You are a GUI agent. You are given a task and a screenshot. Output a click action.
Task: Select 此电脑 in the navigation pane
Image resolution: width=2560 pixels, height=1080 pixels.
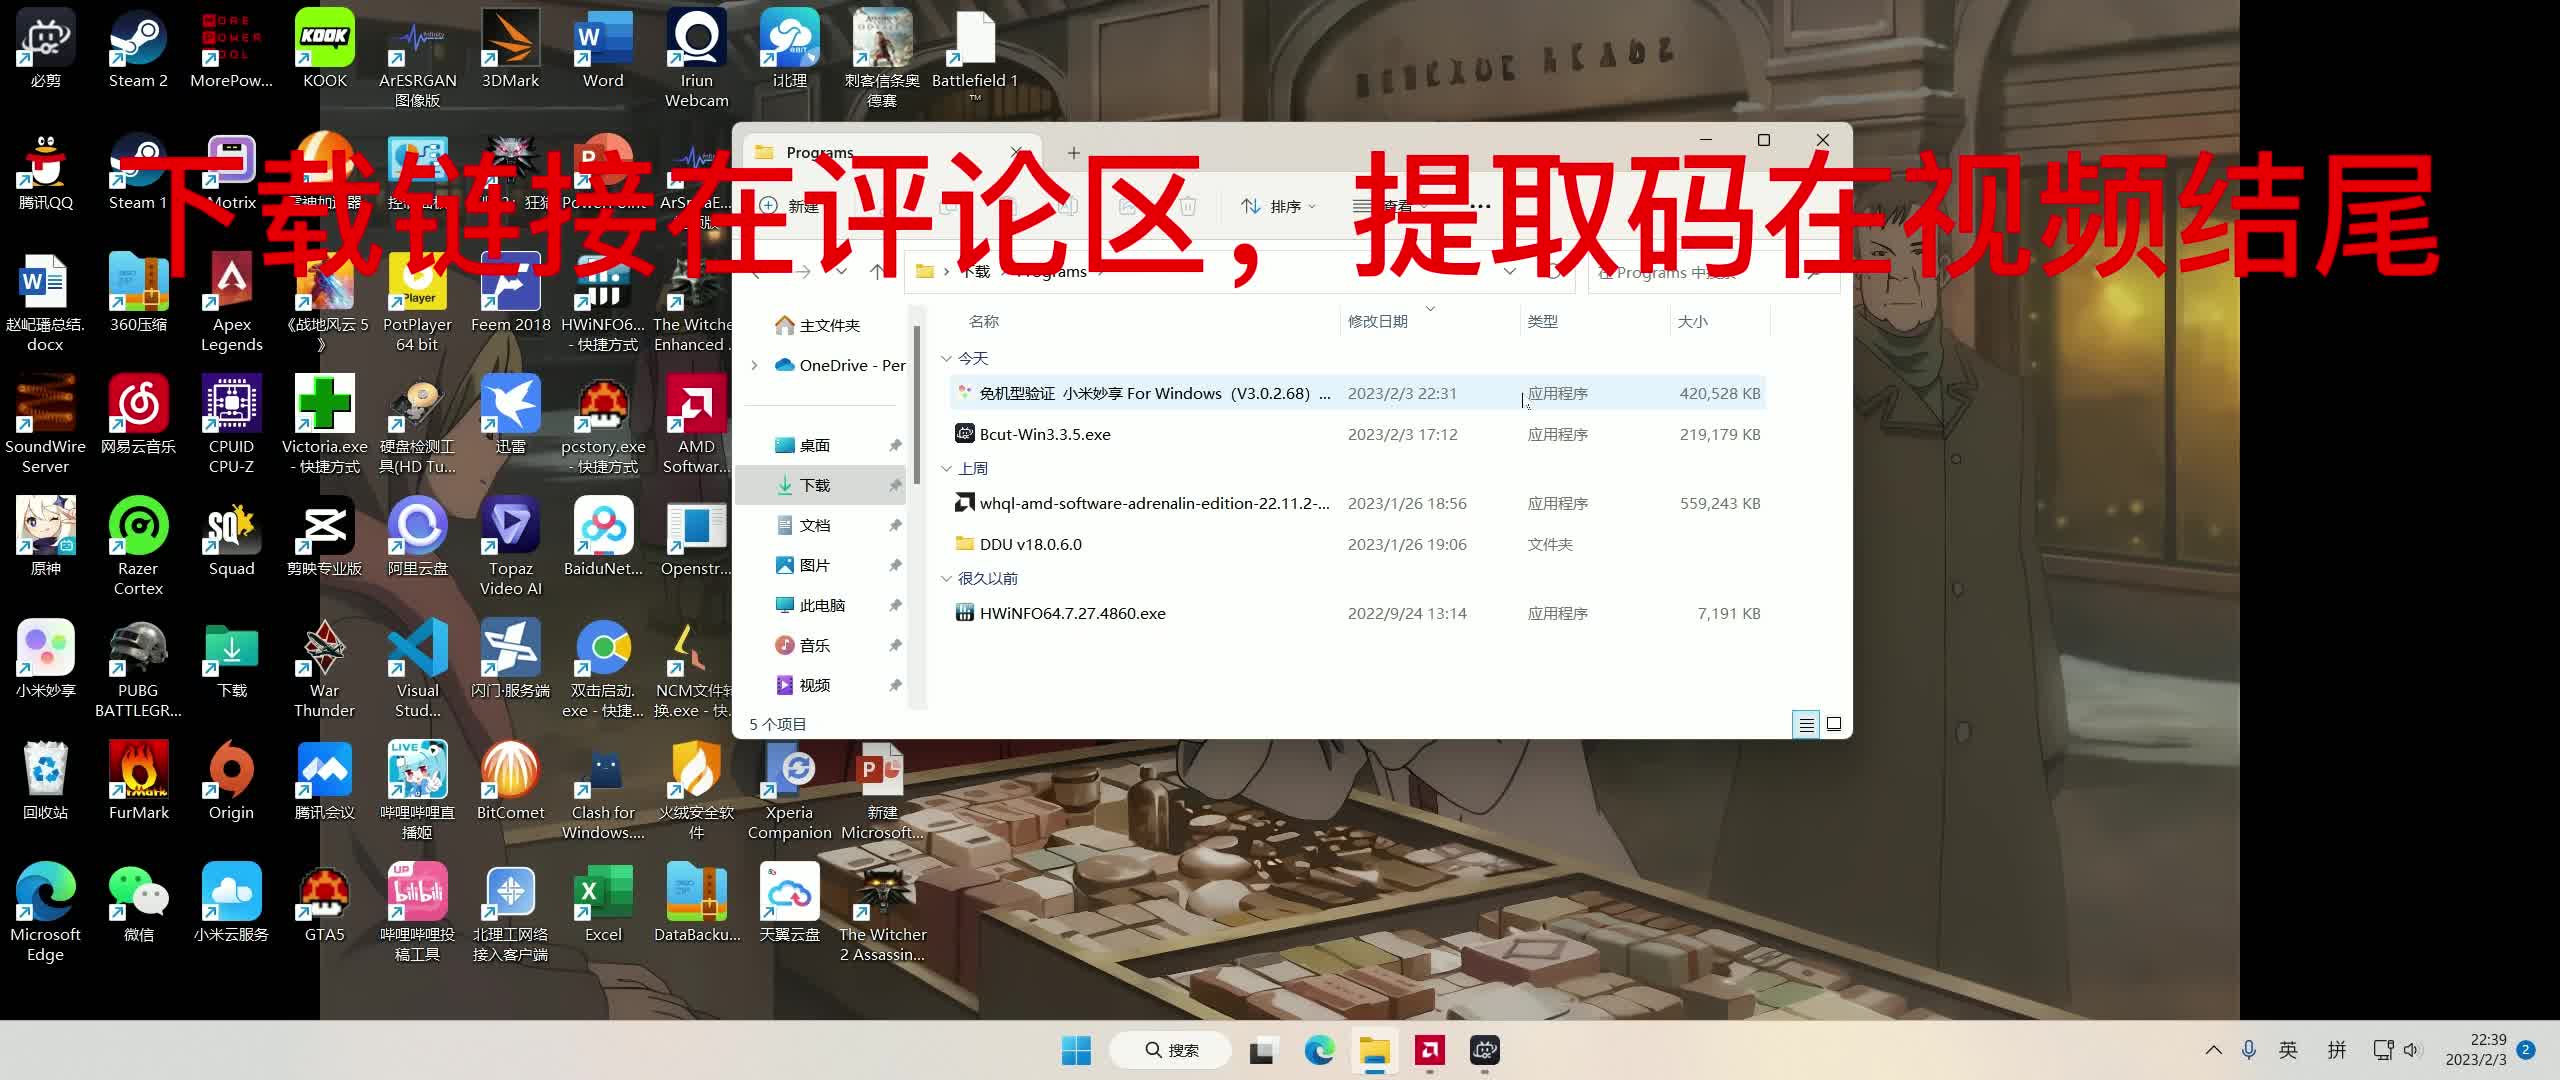(822, 605)
